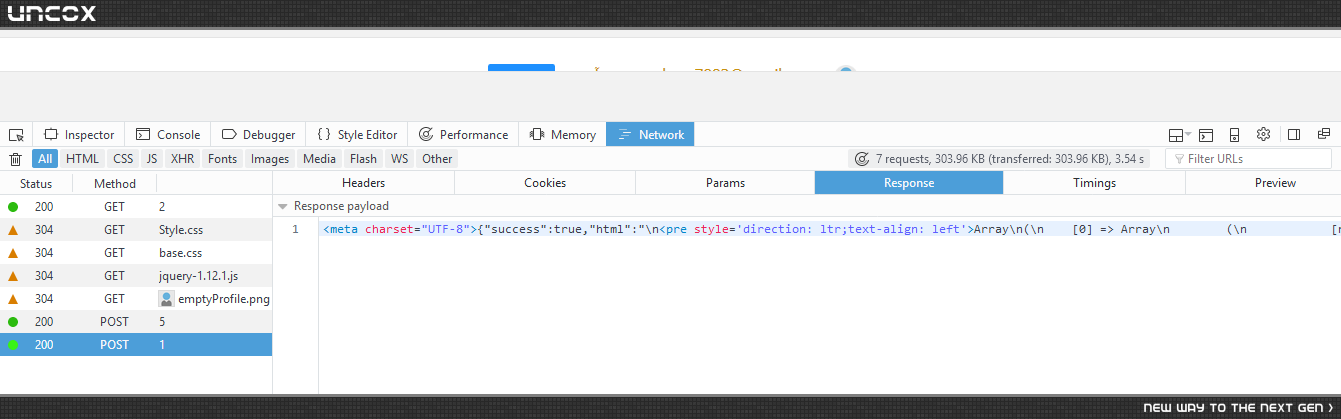Open the Debugger tab
1341x419 pixels.
257,135
